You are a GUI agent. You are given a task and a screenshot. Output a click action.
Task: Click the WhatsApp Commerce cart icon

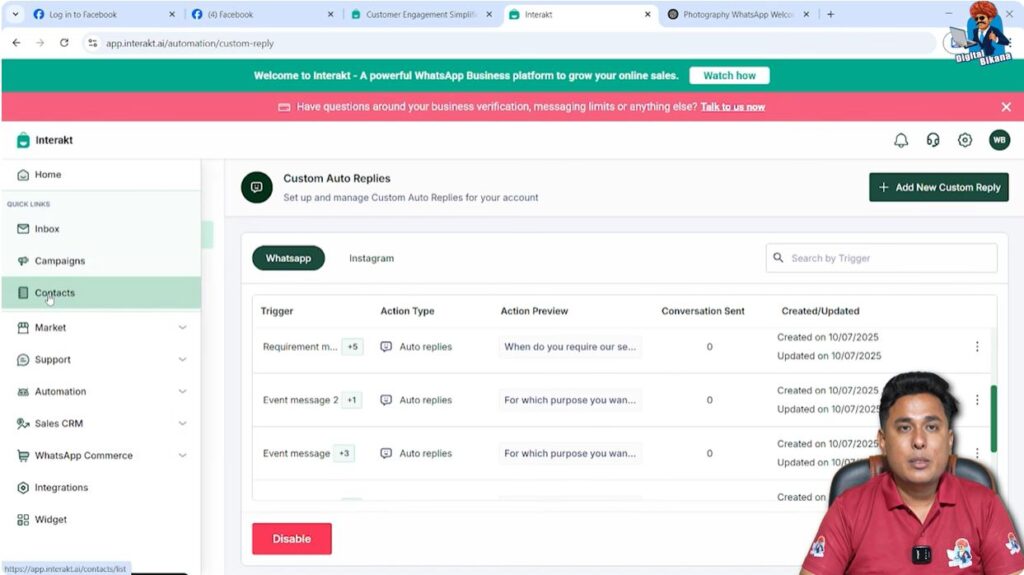pyautogui.click(x=23, y=455)
